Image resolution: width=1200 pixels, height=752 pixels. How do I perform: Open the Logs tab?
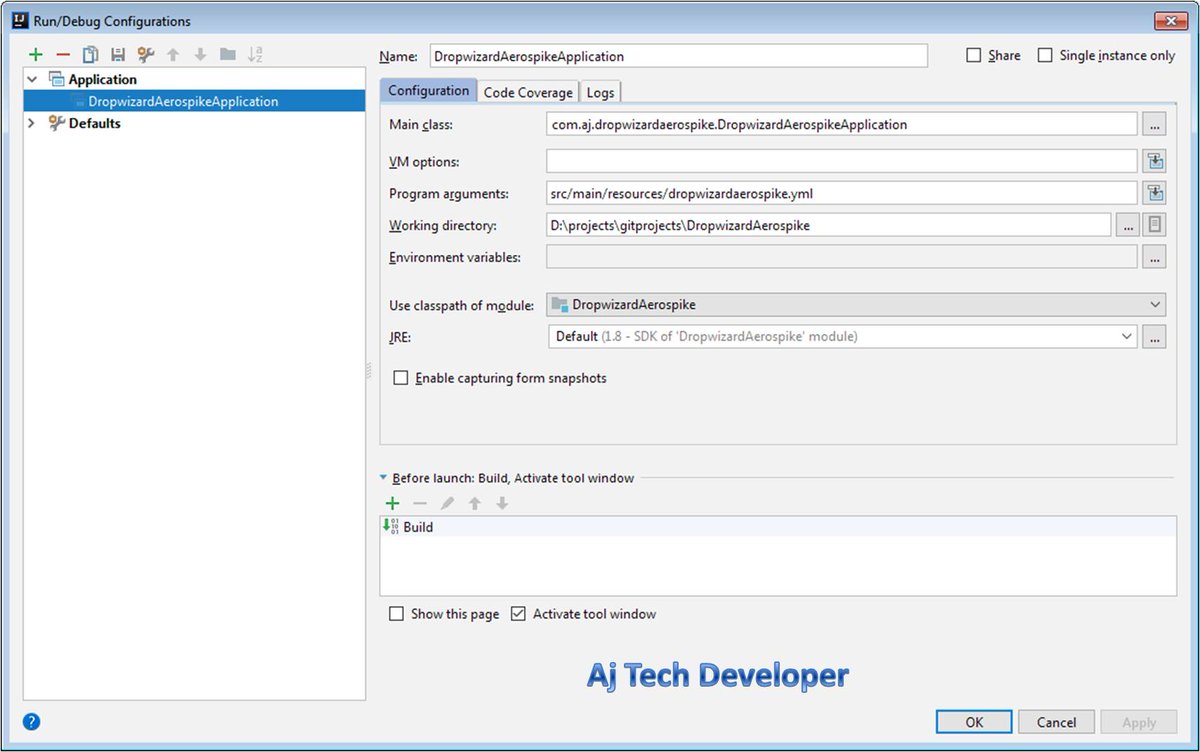point(600,90)
